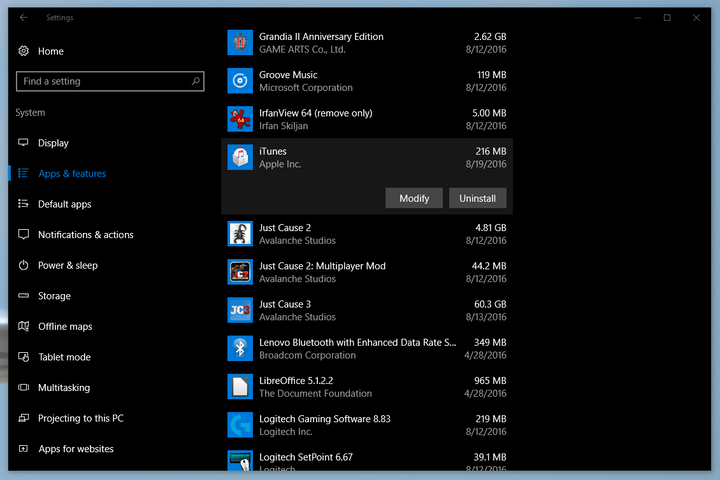Click the Grandia II Anniversary Edition app icon
This screenshot has width=720, height=480.
240,42
